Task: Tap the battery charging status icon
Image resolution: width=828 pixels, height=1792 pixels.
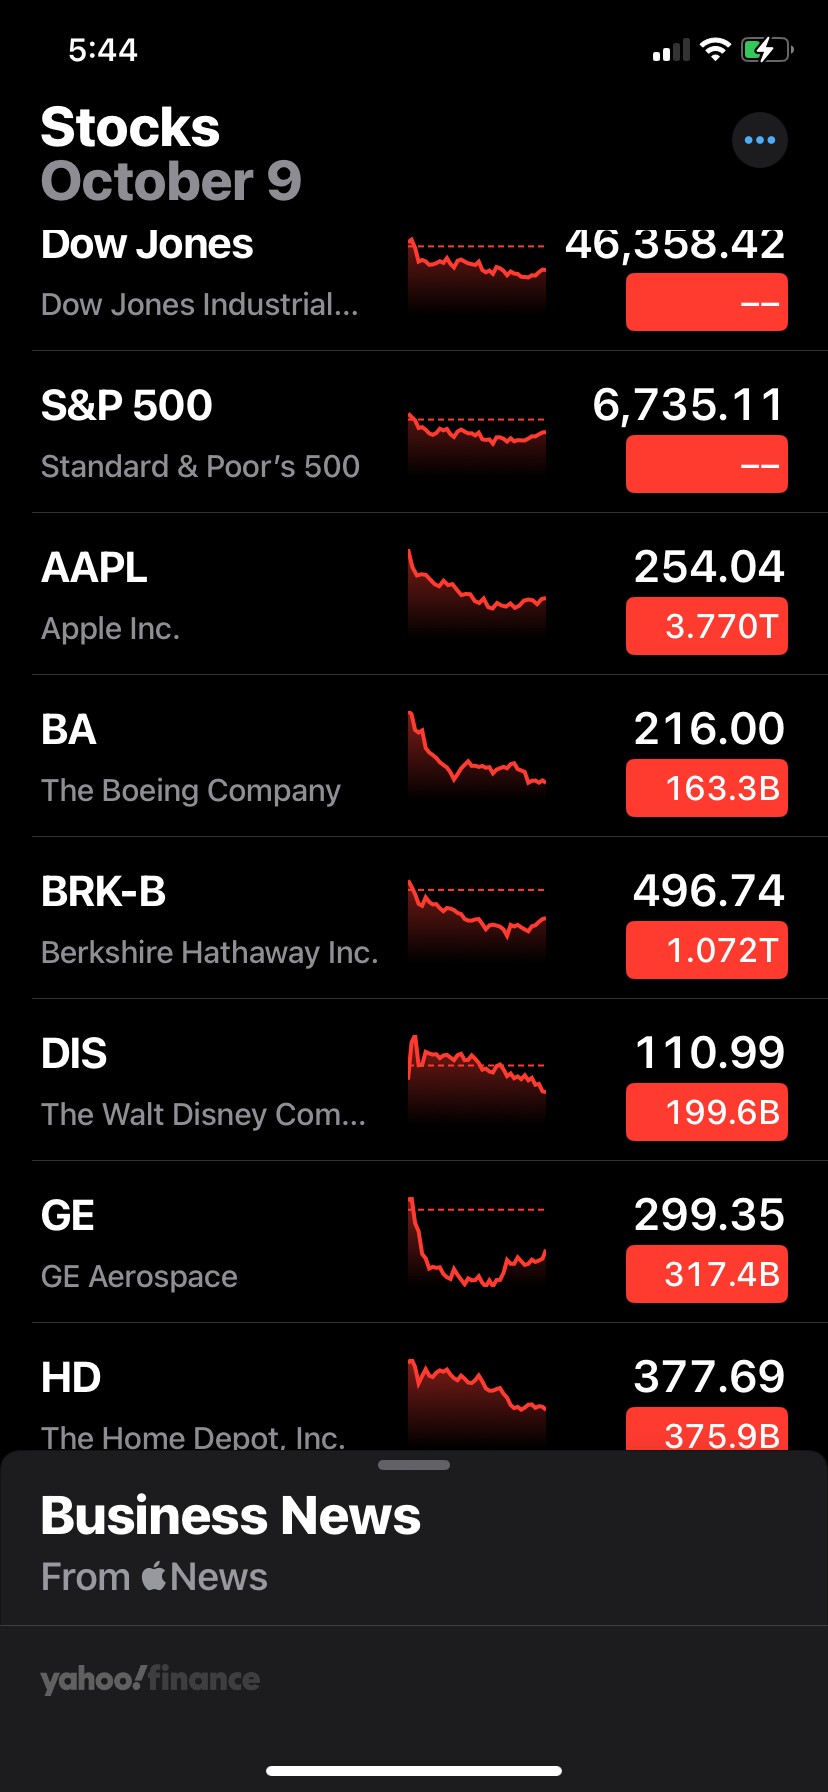Action: (x=766, y=50)
